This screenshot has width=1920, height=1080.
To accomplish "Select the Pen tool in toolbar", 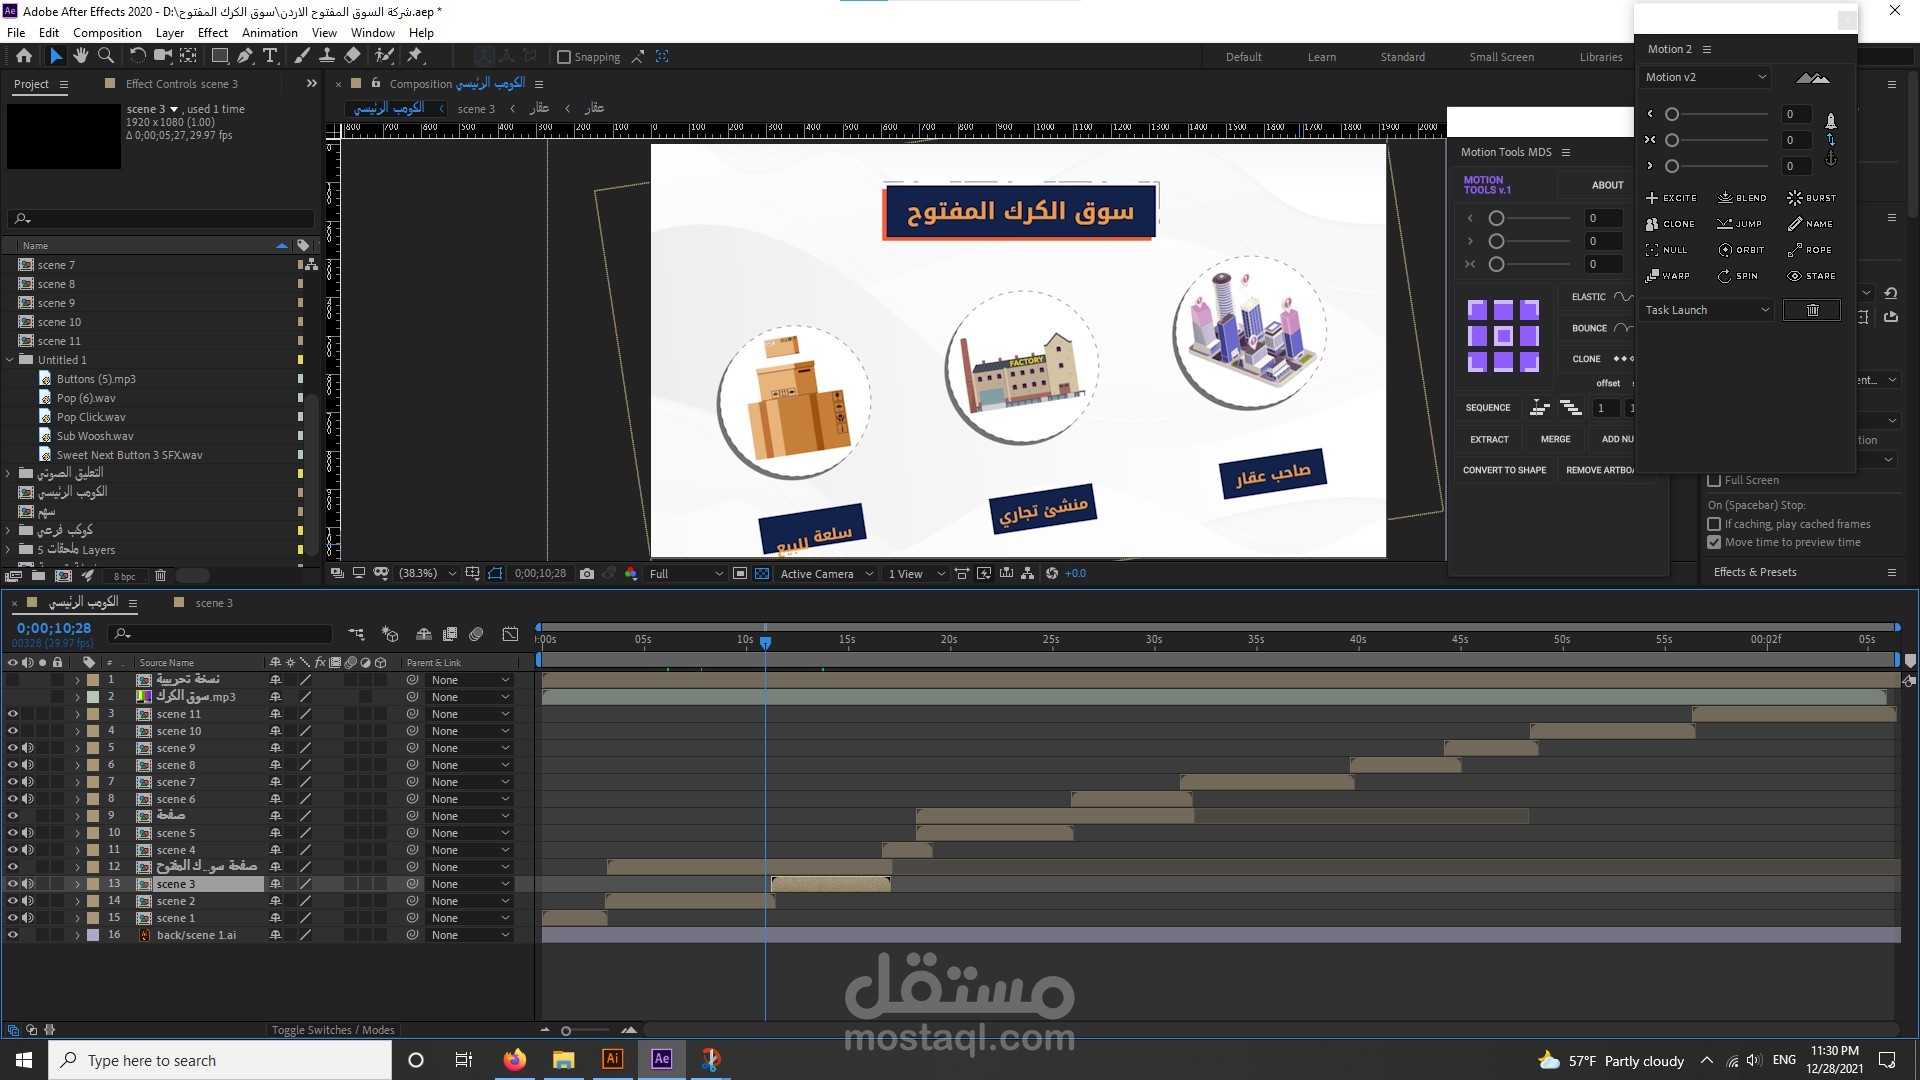I will 245,56.
